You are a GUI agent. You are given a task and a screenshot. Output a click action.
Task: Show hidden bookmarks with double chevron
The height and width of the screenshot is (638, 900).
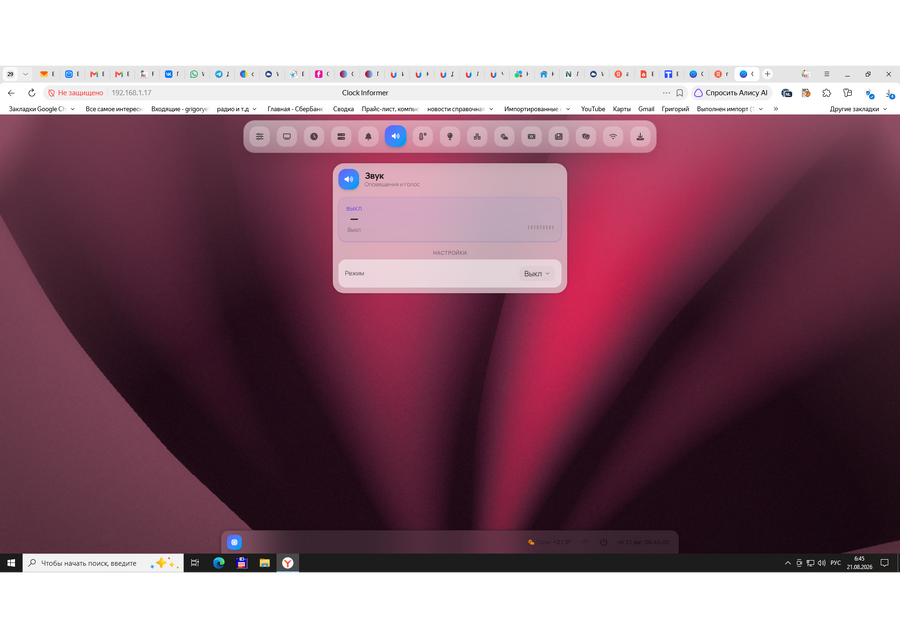pos(776,109)
